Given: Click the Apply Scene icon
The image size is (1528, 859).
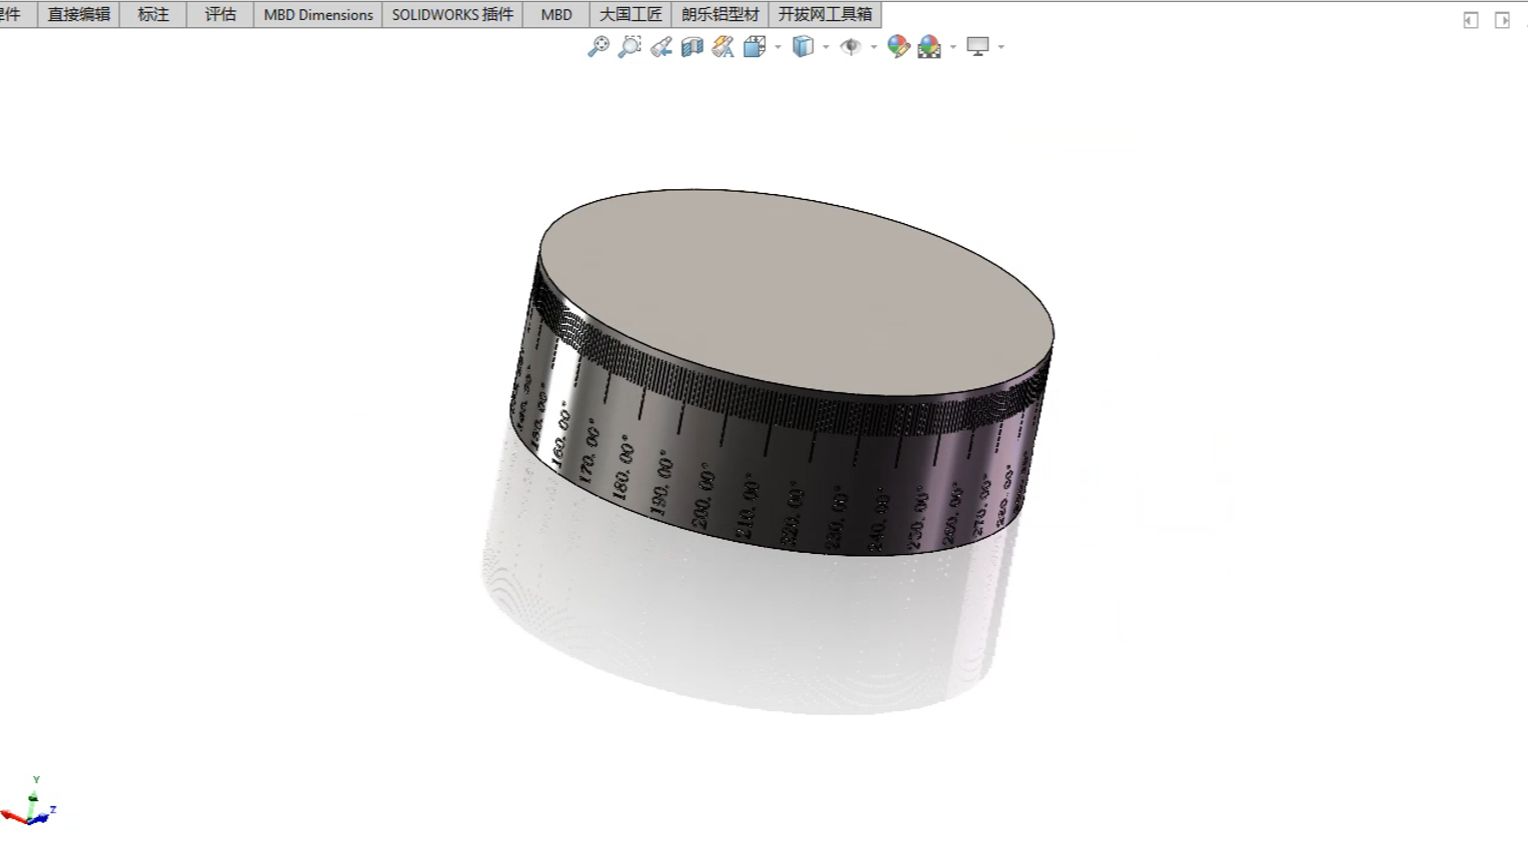Looking at the screenshot, I should pyautogui.click(x=928, y=46).
